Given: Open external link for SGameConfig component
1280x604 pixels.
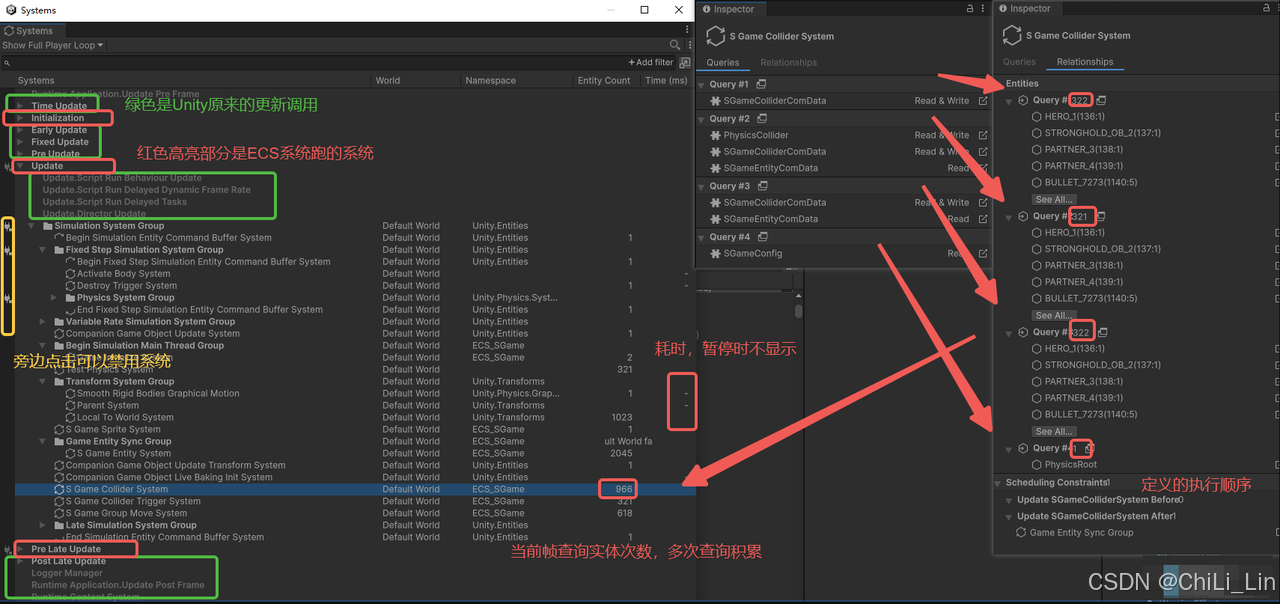Looking at the screenshot, I should click(983, 254).
